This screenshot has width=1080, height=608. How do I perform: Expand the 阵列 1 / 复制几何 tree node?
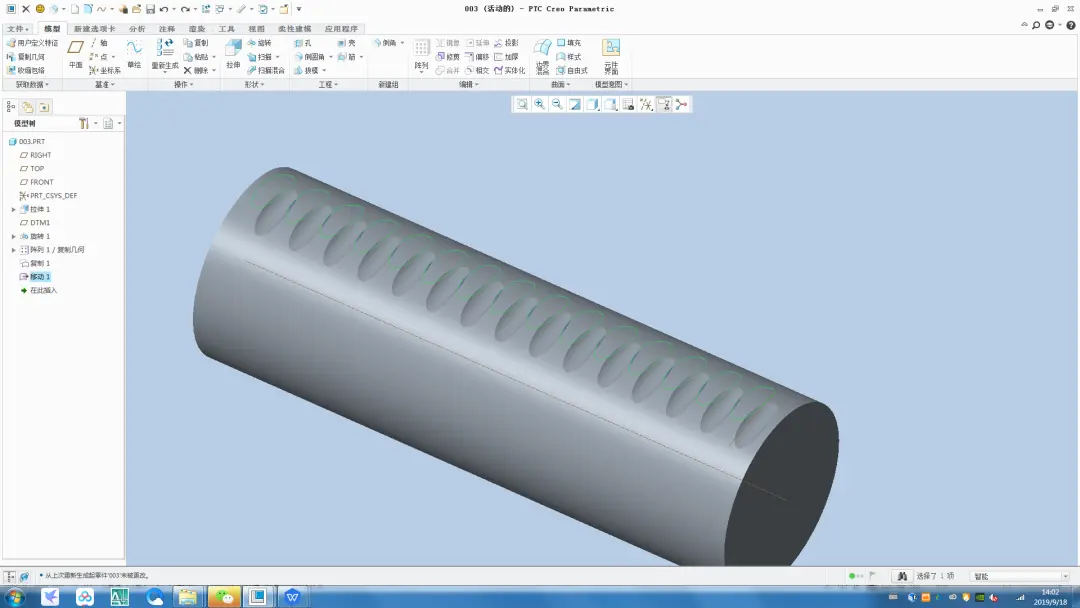point(13,250)
